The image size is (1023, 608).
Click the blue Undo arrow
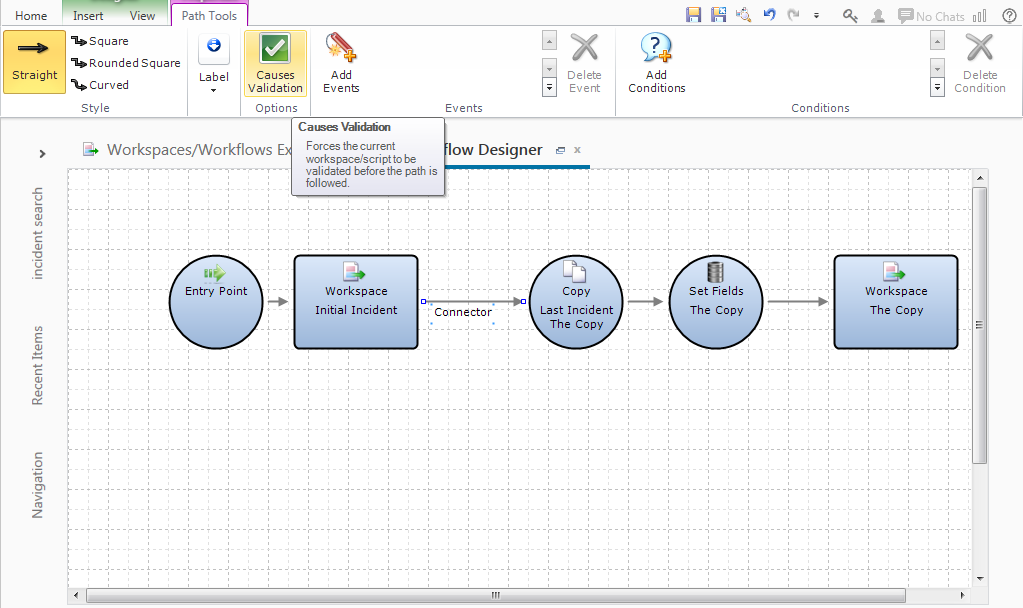tap(769, 15)
